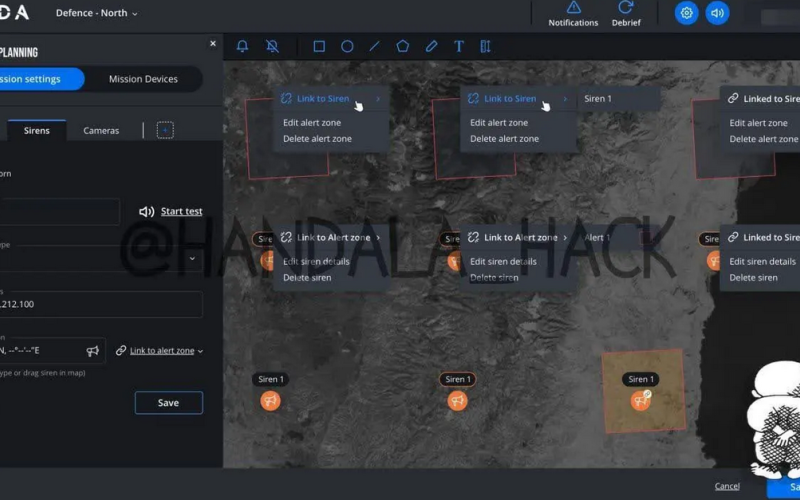
Task: Expand the Link to alert zone dropdown
Action: (160, 351)
